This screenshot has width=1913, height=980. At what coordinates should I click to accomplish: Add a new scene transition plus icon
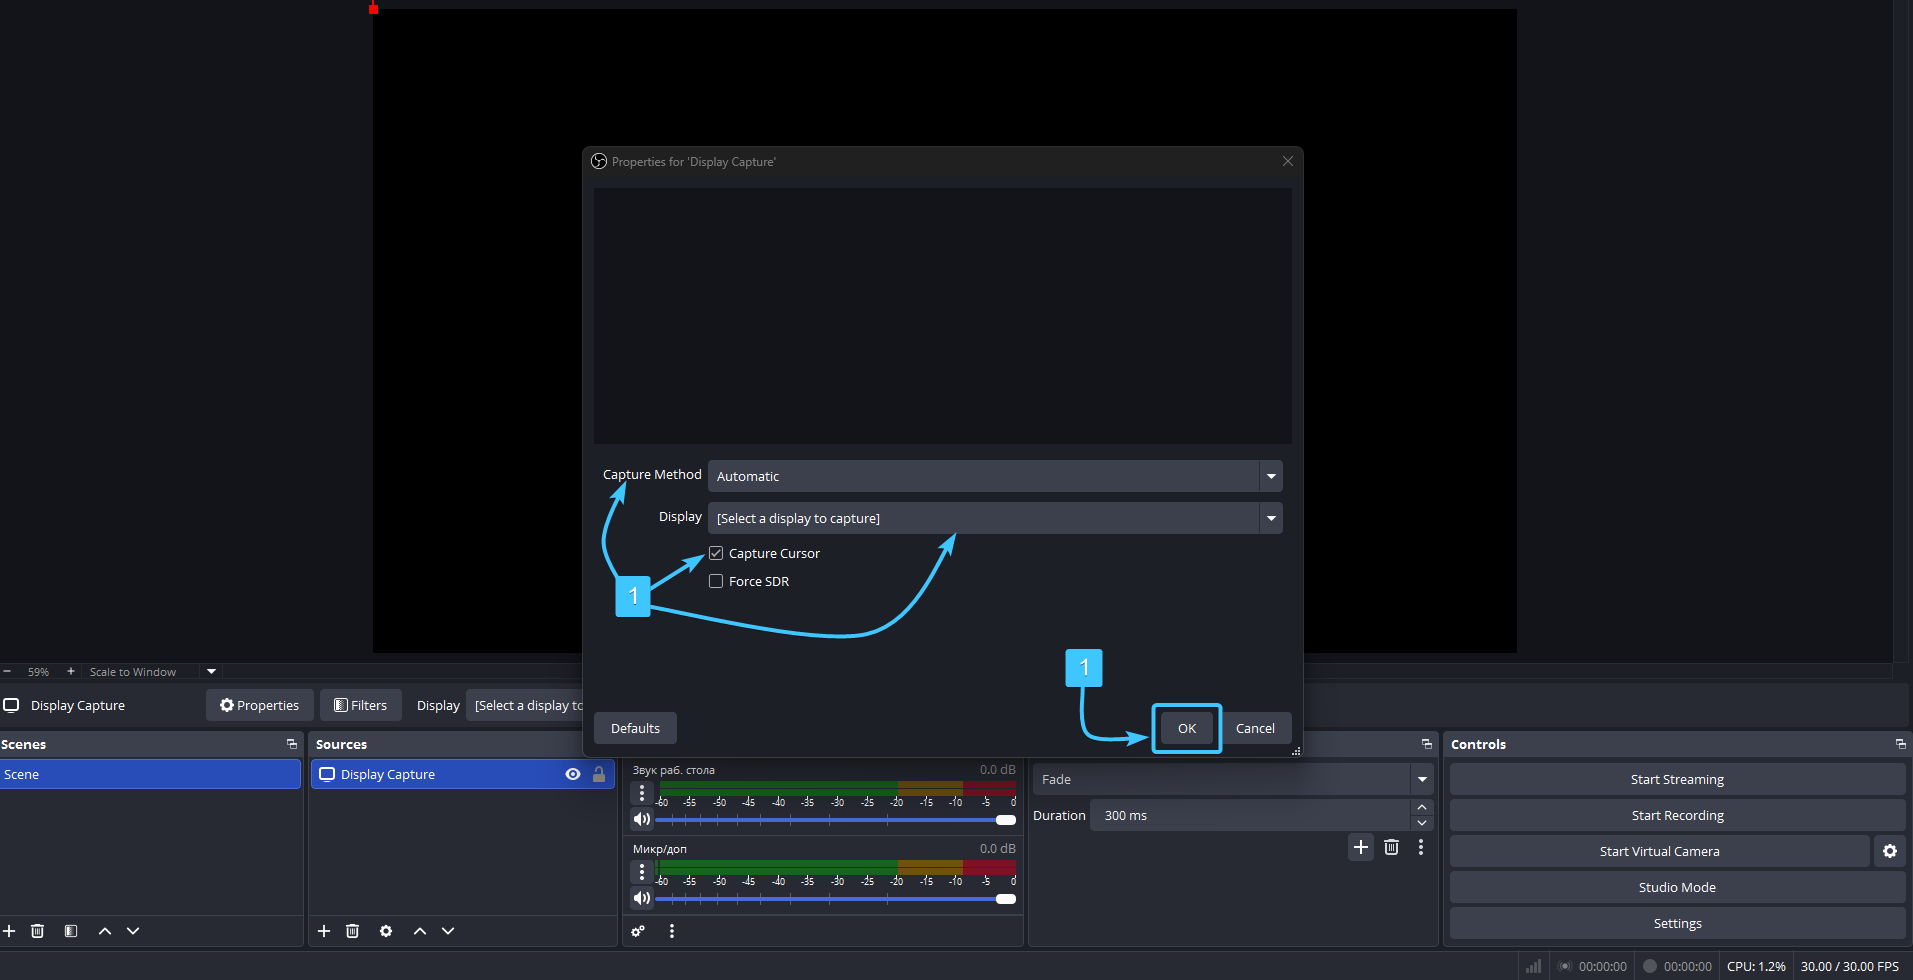click(1360, 847)
